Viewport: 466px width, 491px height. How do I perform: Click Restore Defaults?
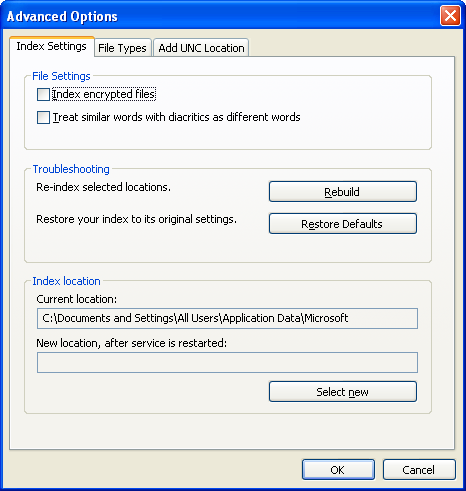click(x=343, y=224)
